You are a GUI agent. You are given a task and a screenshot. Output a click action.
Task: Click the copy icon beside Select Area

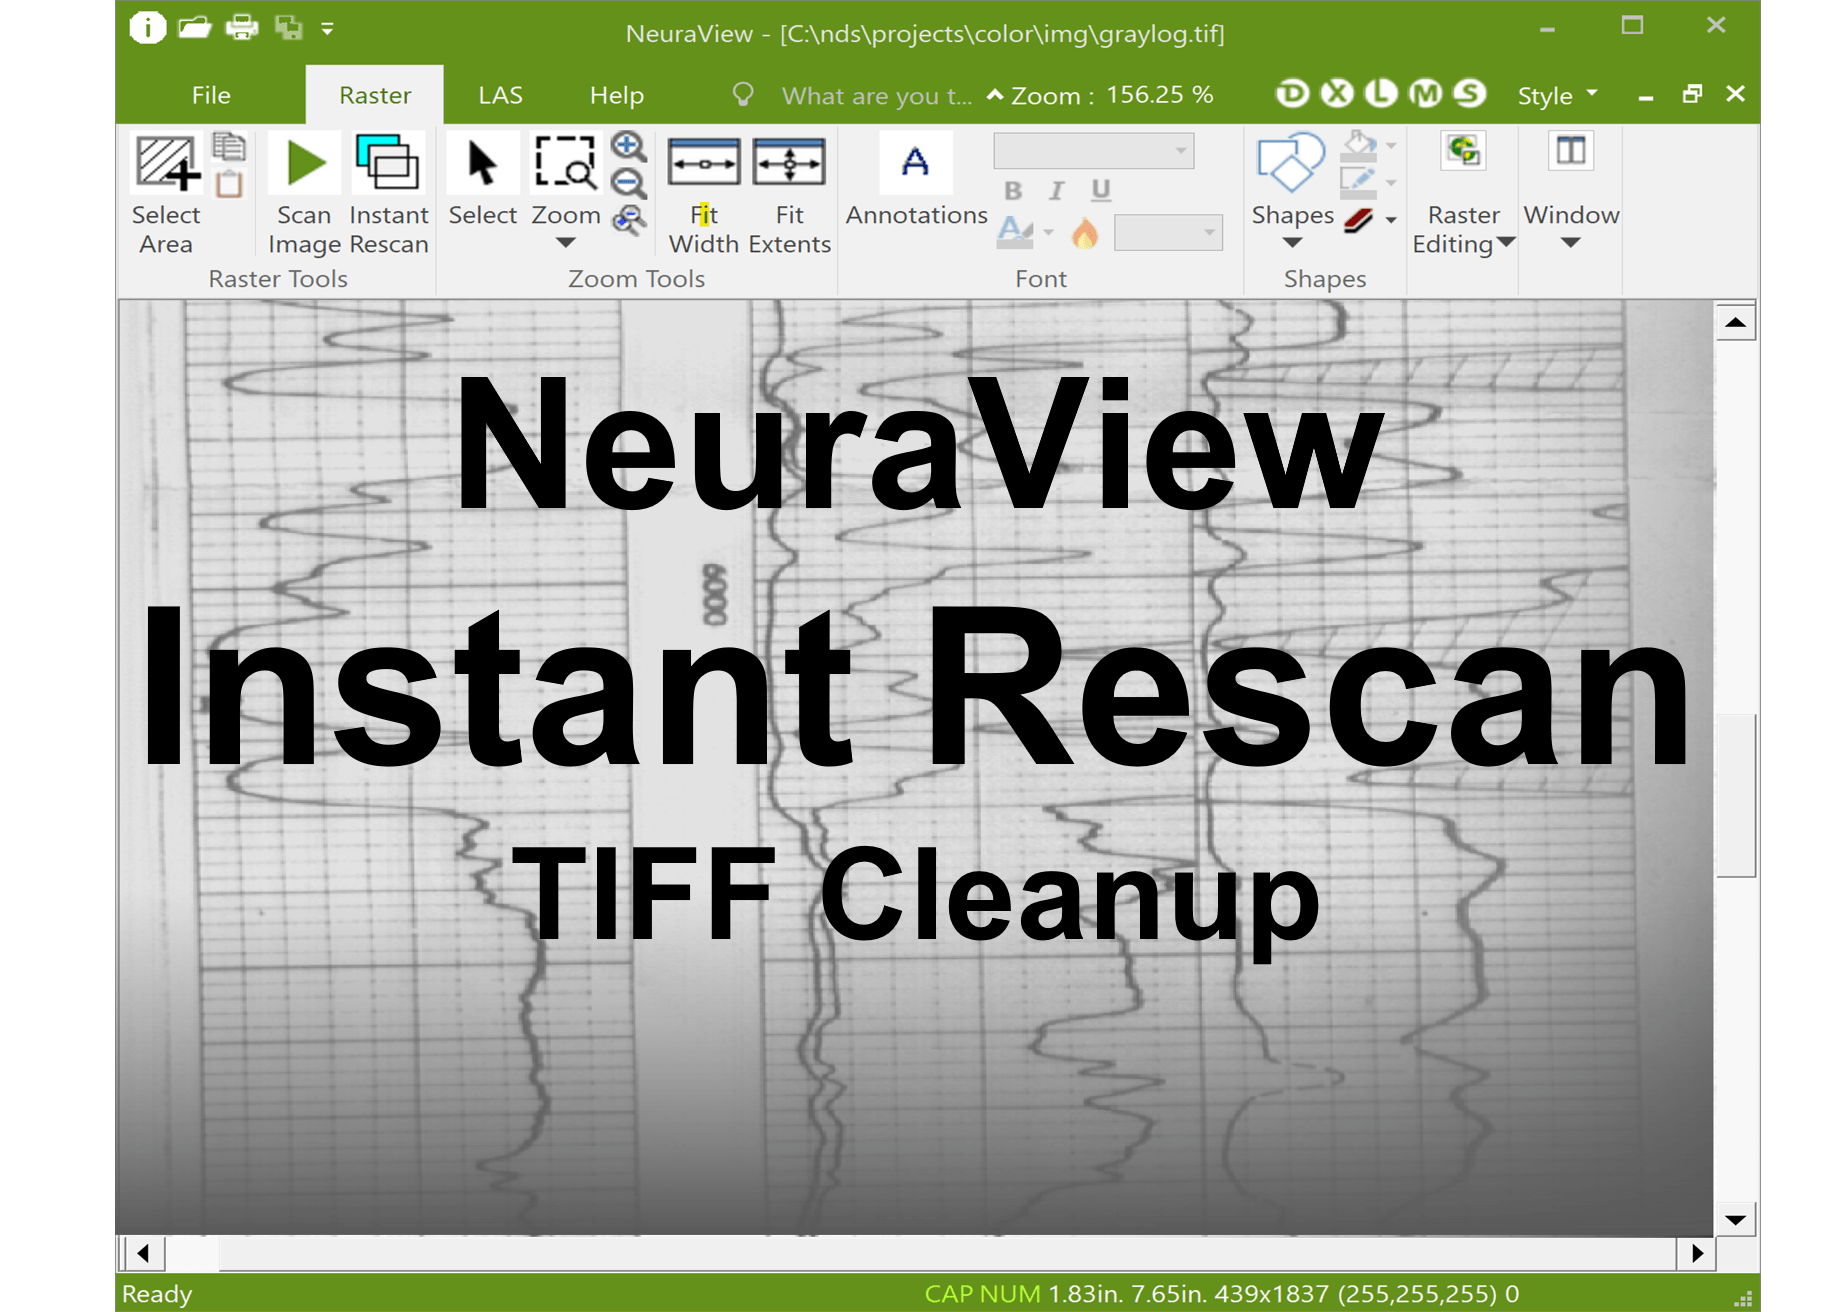click(x=229, y=147)
